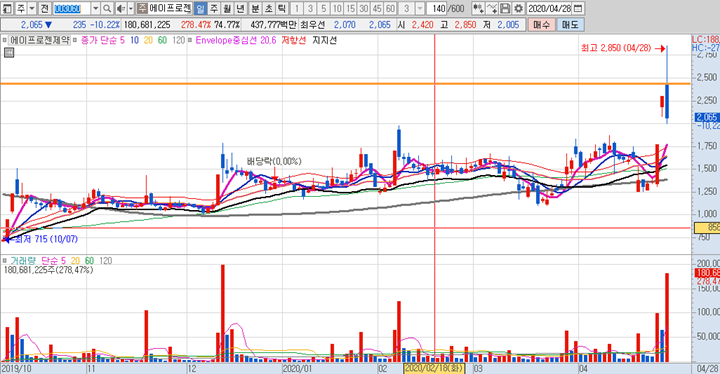Toggle the small square before 거래량

(x=5, y=261)
